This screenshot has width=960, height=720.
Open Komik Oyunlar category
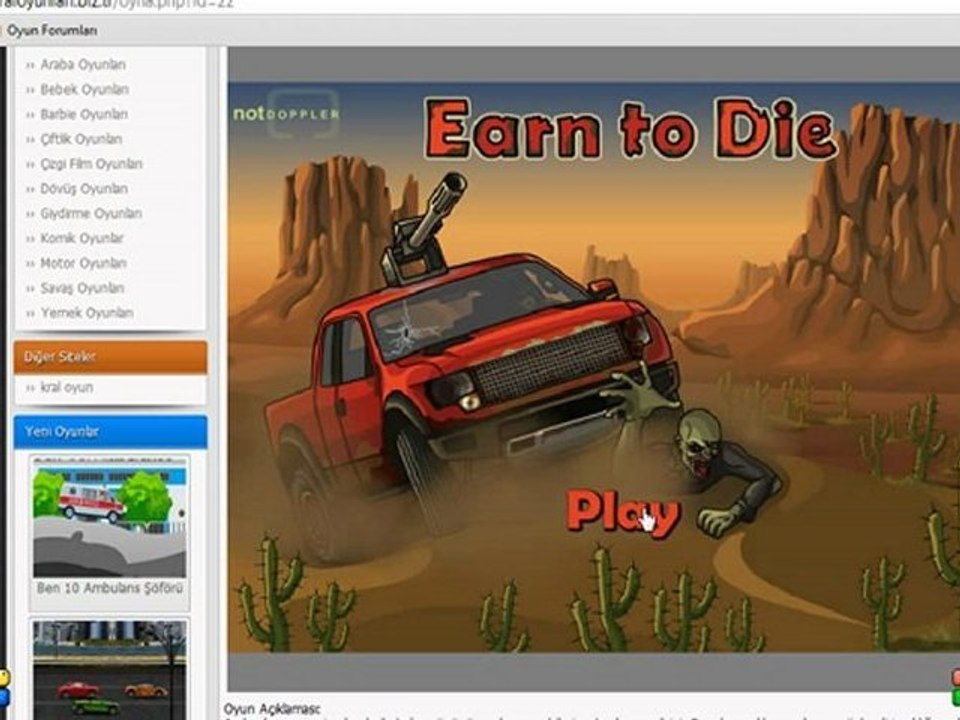(82, 238)
